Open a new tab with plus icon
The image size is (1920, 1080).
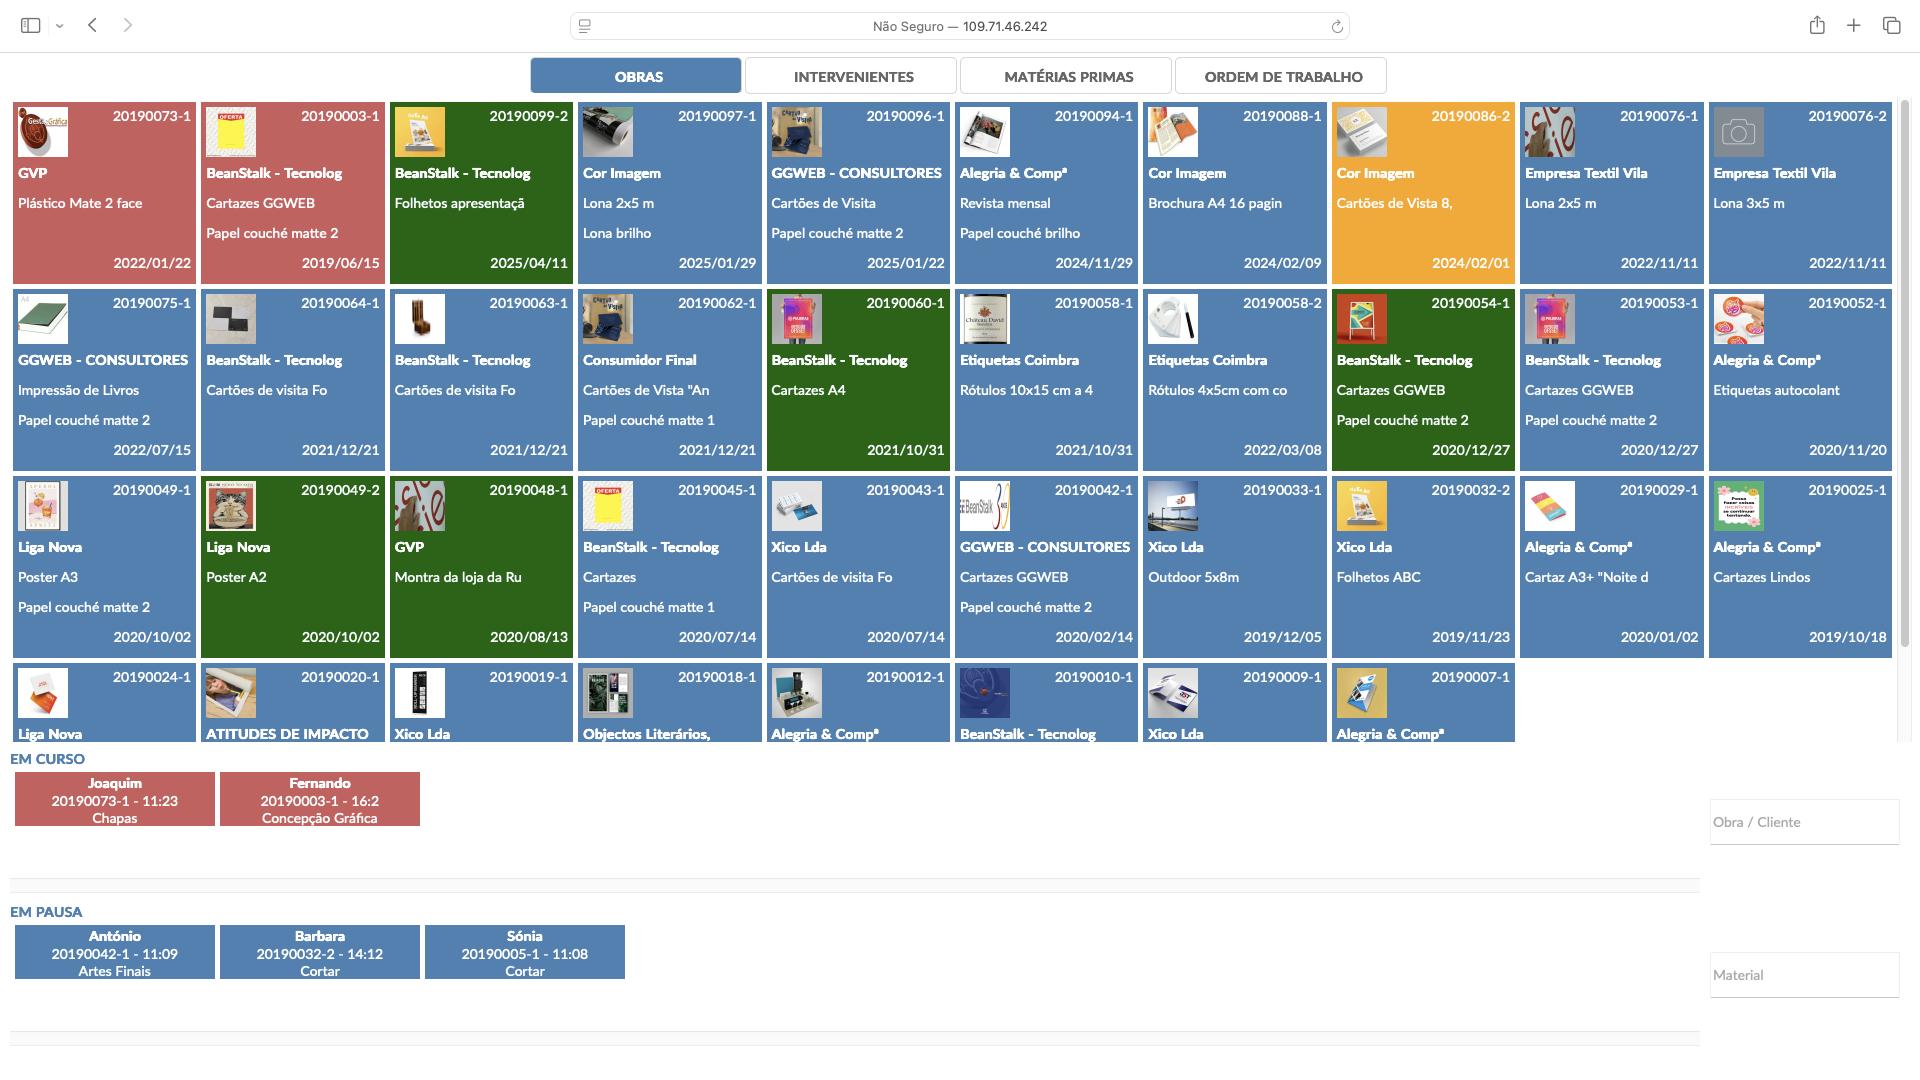coord(1853,26)
